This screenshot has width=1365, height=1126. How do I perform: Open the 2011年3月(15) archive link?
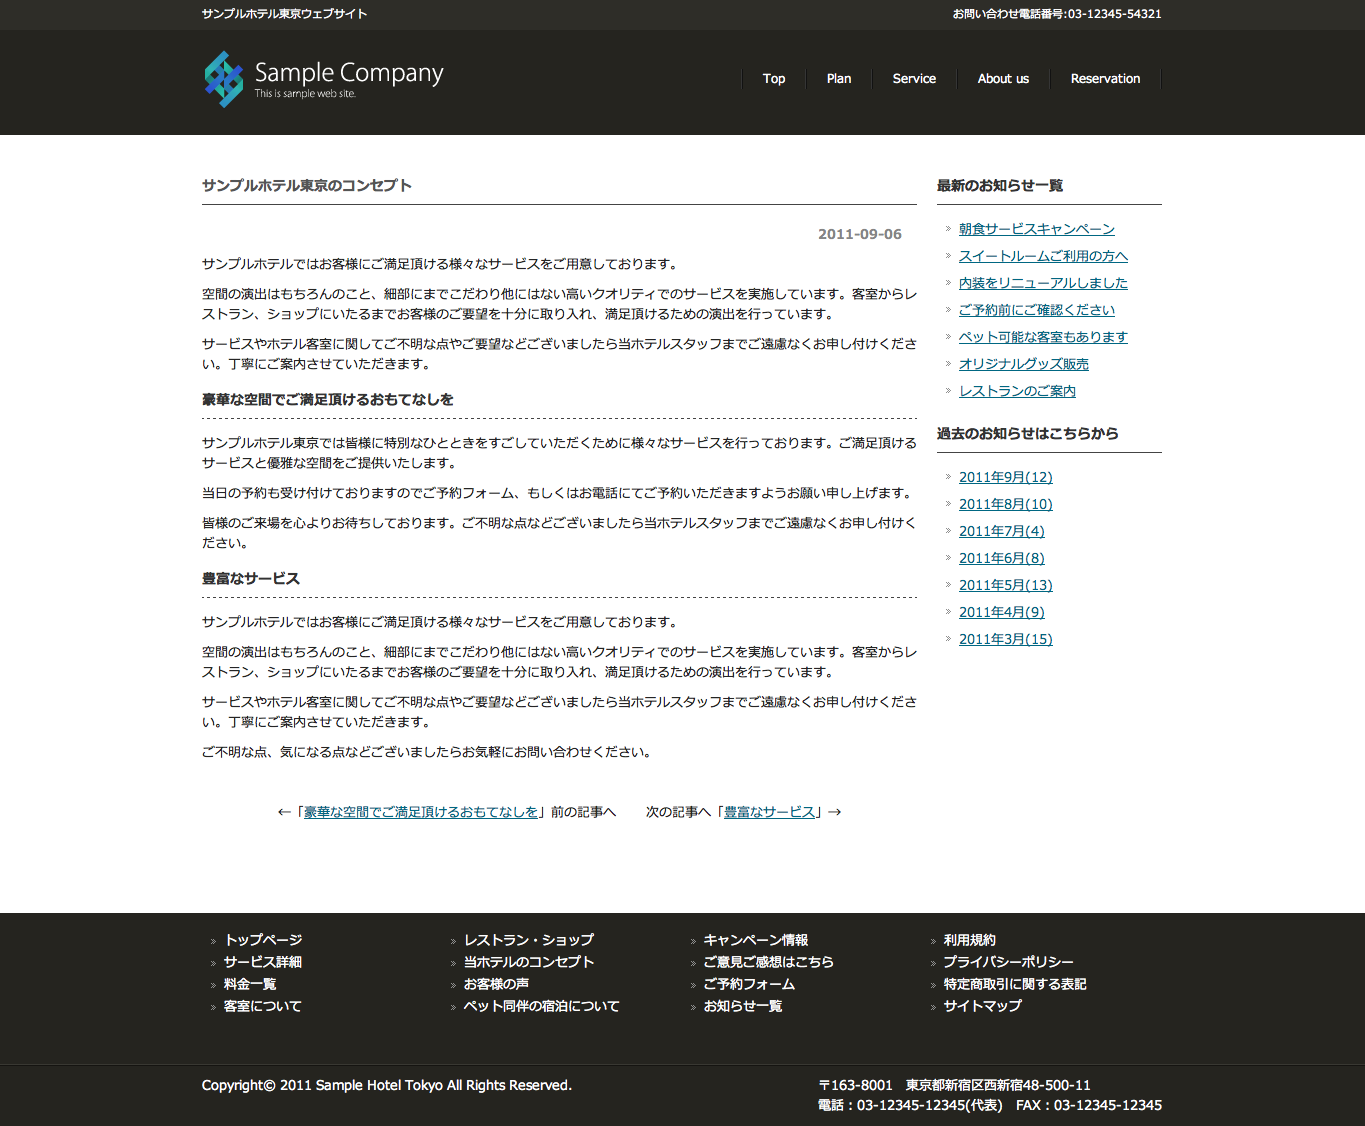click(1005, 639)
